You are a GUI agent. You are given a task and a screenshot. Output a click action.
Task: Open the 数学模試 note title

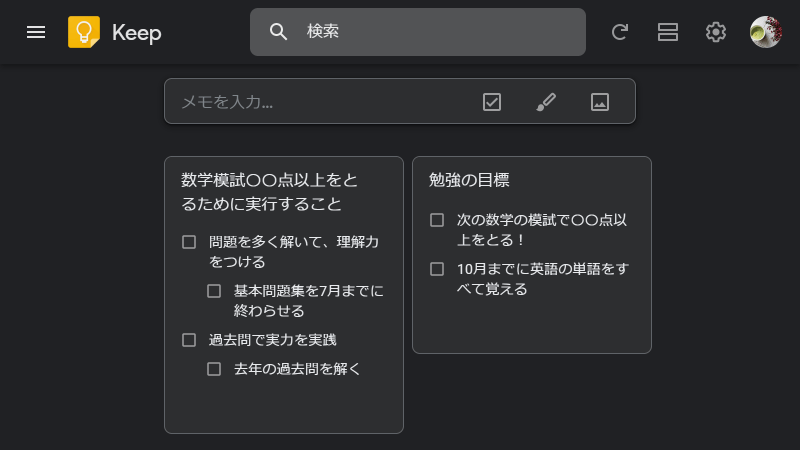tap(270, 192)
